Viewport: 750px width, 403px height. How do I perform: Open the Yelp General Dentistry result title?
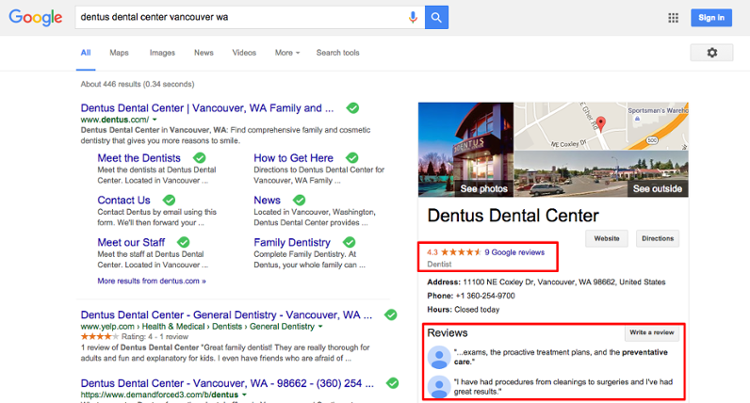226,315
